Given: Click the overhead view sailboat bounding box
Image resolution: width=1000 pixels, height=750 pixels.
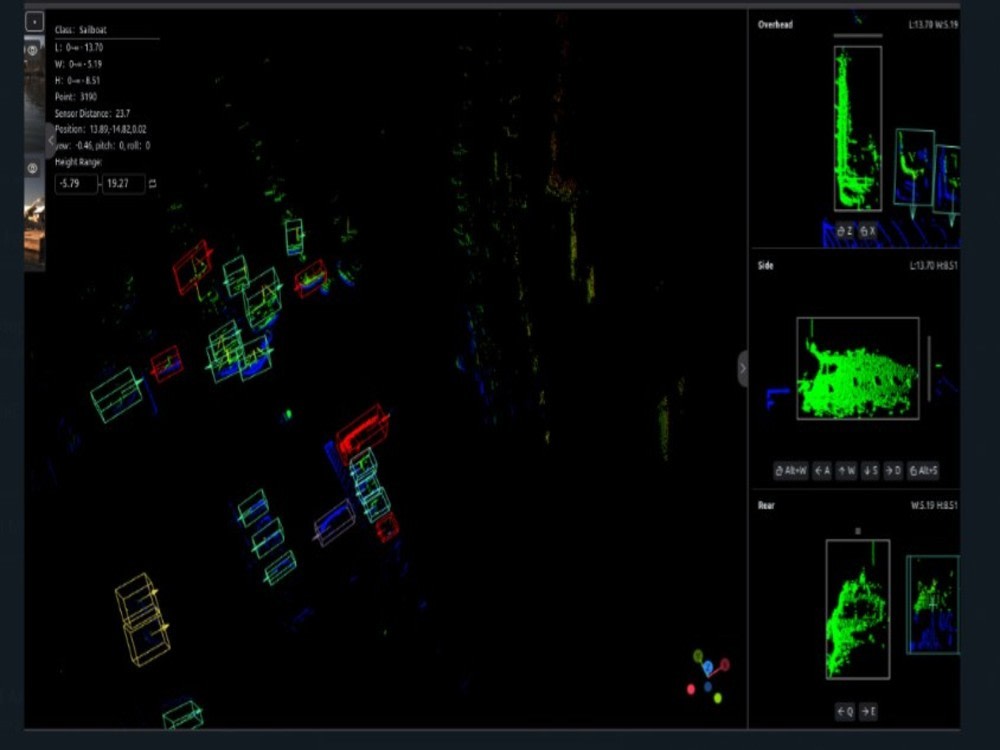Looking at the screenshot, I should pyautogui.click(x=858, y=128).
